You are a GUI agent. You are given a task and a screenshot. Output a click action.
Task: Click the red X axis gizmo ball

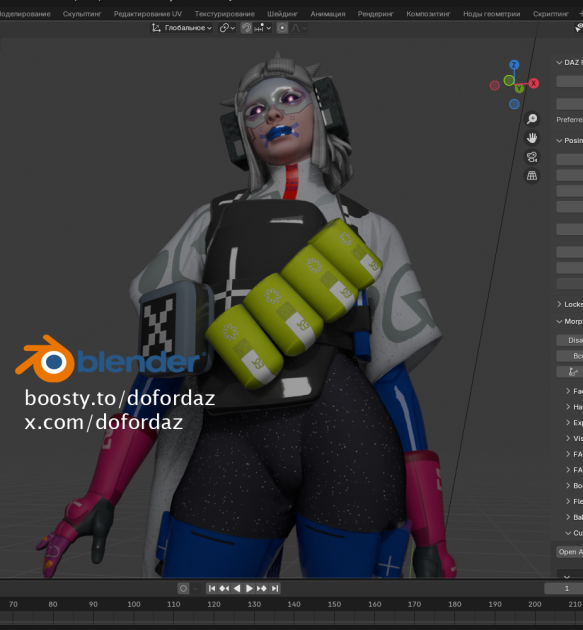click(x=534, y=83)
